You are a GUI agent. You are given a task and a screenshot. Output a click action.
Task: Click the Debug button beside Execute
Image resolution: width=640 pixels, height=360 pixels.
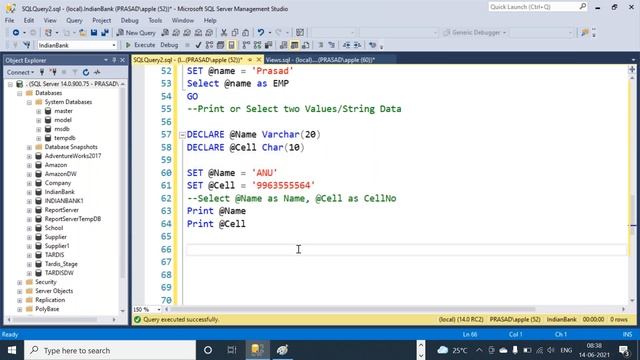tap(169, 45)
